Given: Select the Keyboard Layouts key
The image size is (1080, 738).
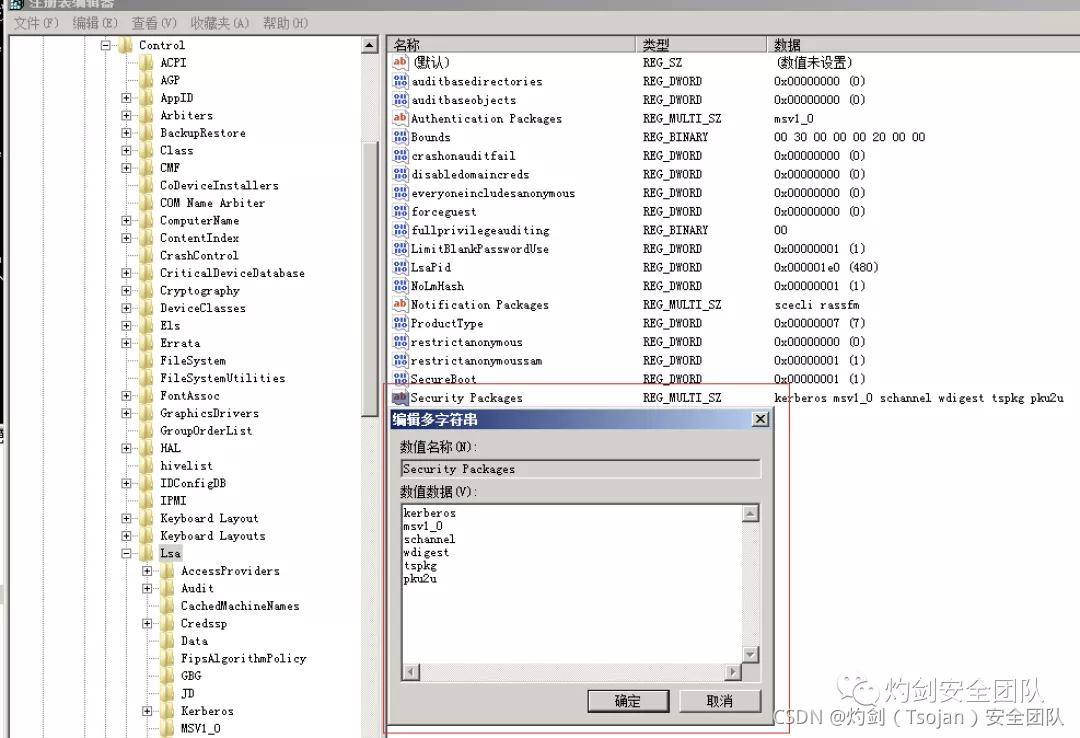Looking at the screenshot, I should pyautogui.click(x=212, y=535).
